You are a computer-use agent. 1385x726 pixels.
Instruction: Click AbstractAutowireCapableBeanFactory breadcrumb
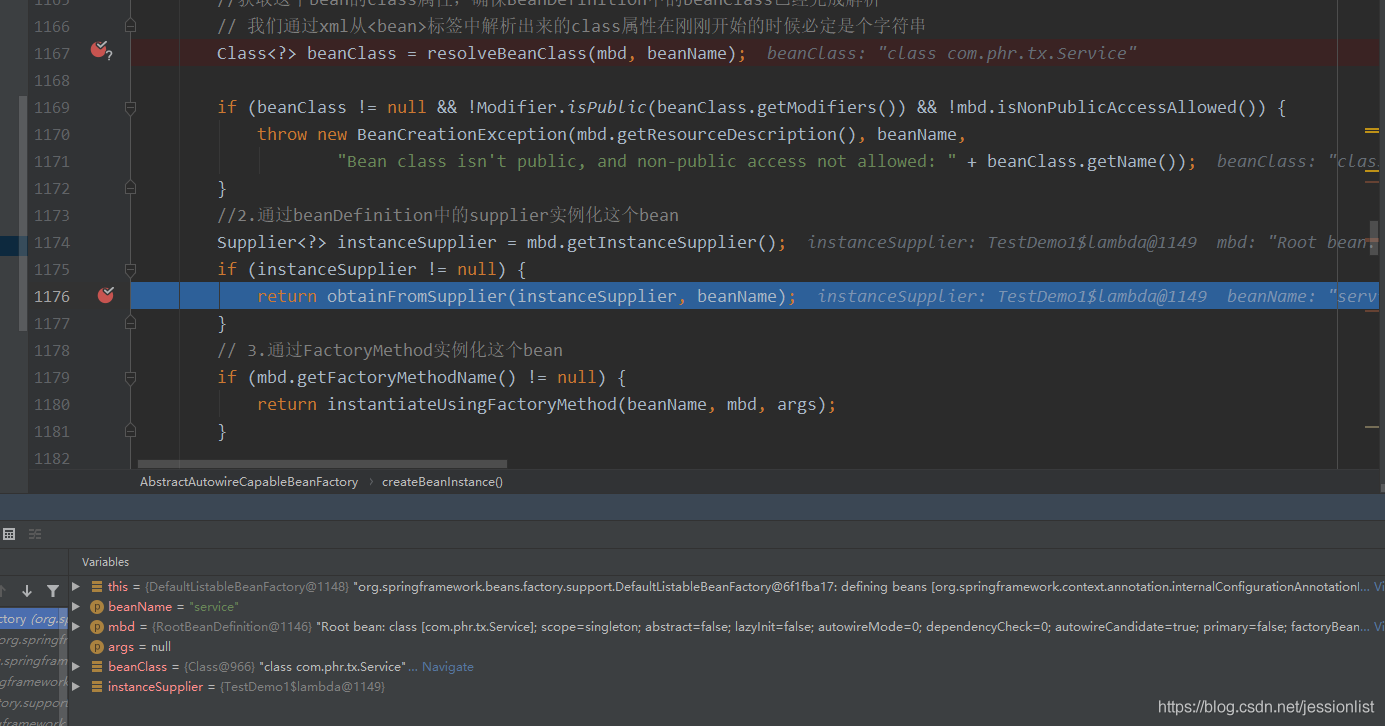[x=249, y=482]
